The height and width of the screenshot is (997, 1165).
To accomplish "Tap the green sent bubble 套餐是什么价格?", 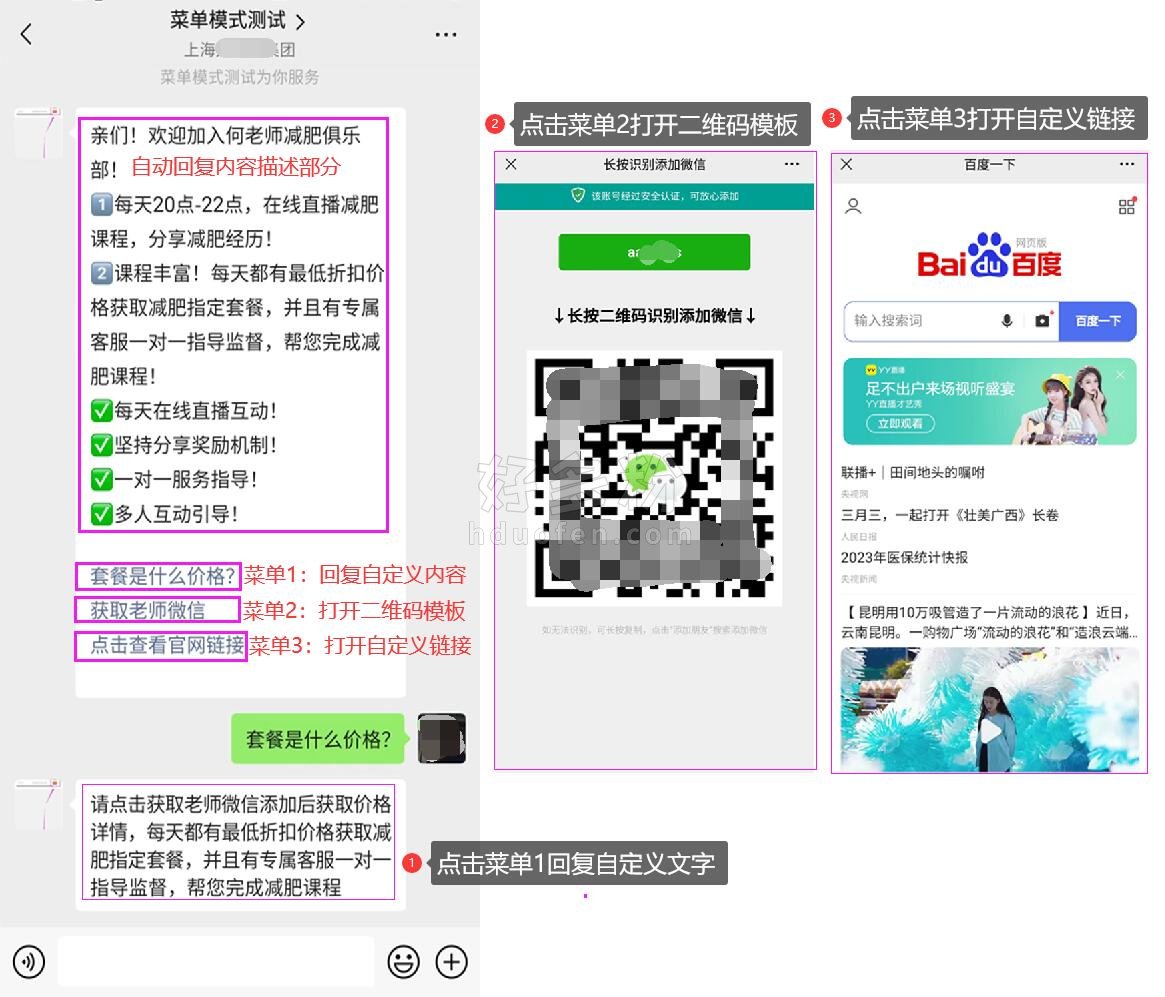I will [x=318, y=738].
